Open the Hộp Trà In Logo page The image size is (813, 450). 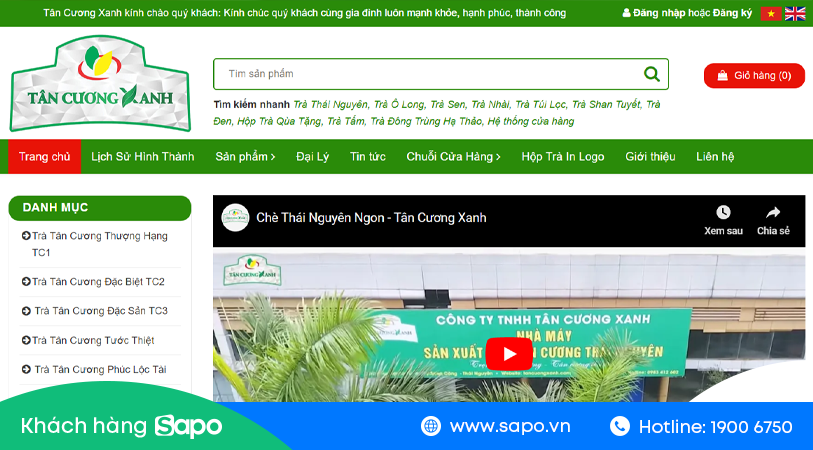(x=562, y=157)
